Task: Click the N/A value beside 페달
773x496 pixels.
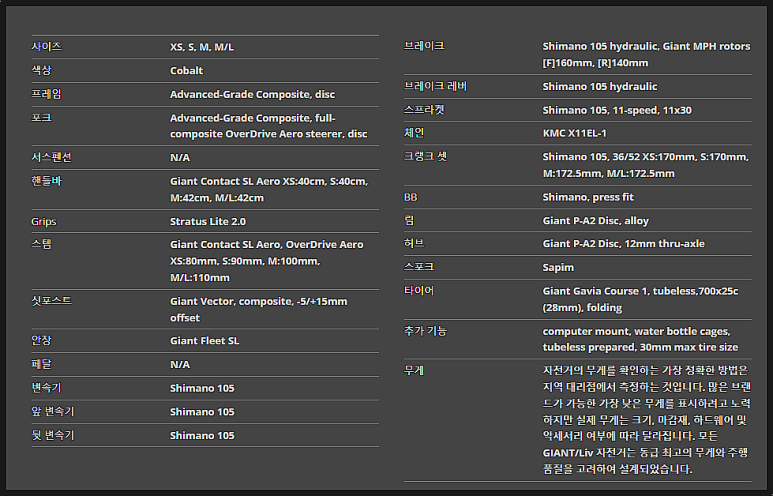Action: pyautogui.click(x=180, y=364)
